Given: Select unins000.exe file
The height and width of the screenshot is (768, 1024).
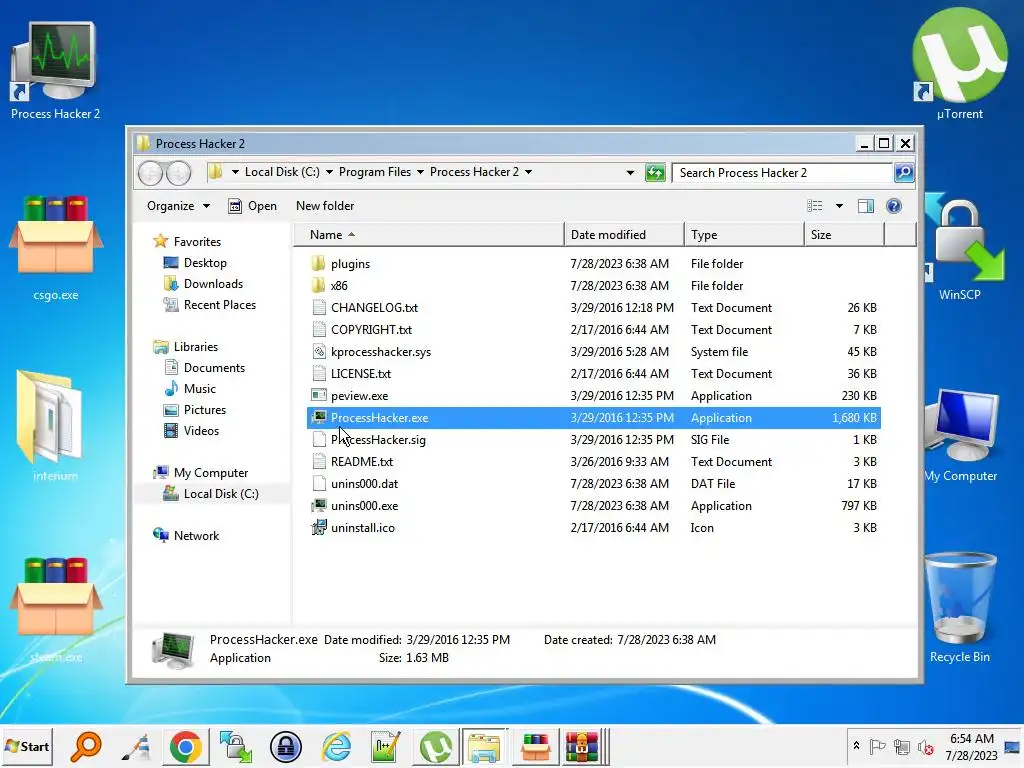Looking at the screenshot, I should pyautogui.click(x=594, y=506).
